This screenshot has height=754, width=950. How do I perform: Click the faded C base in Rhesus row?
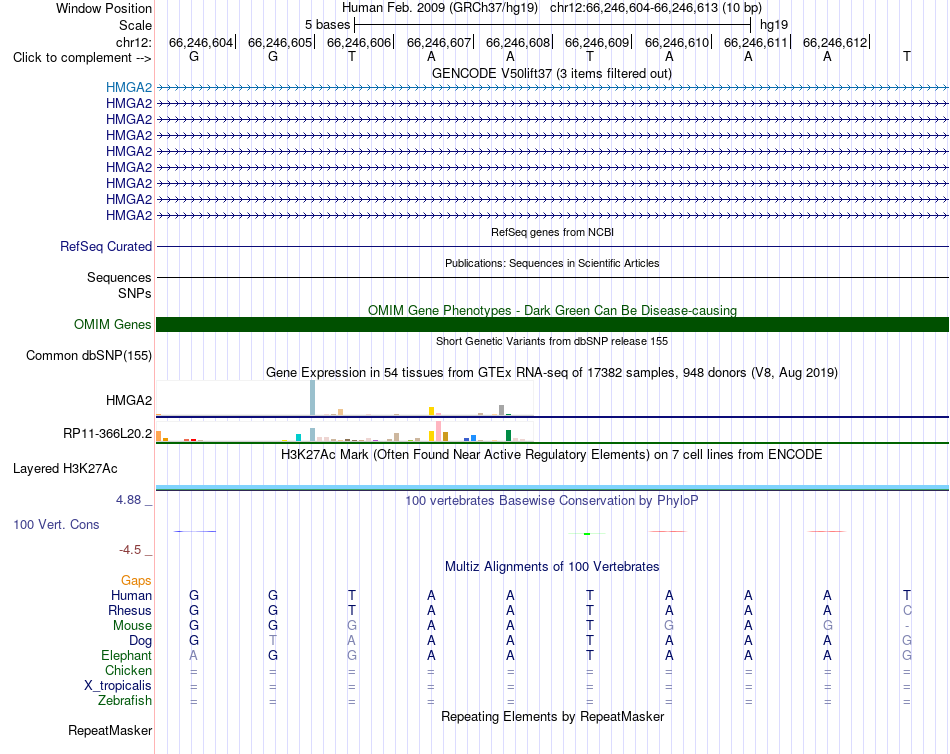tap(907, 610)
